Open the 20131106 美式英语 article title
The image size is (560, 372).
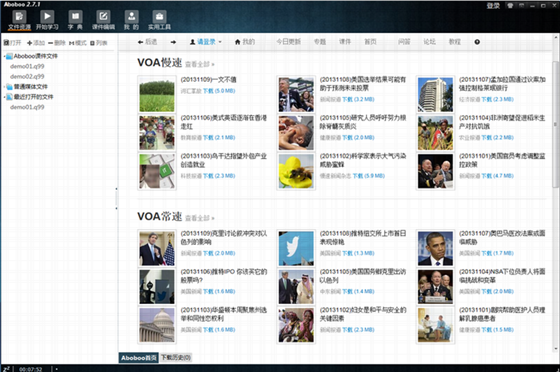click(x=224, y=122)
